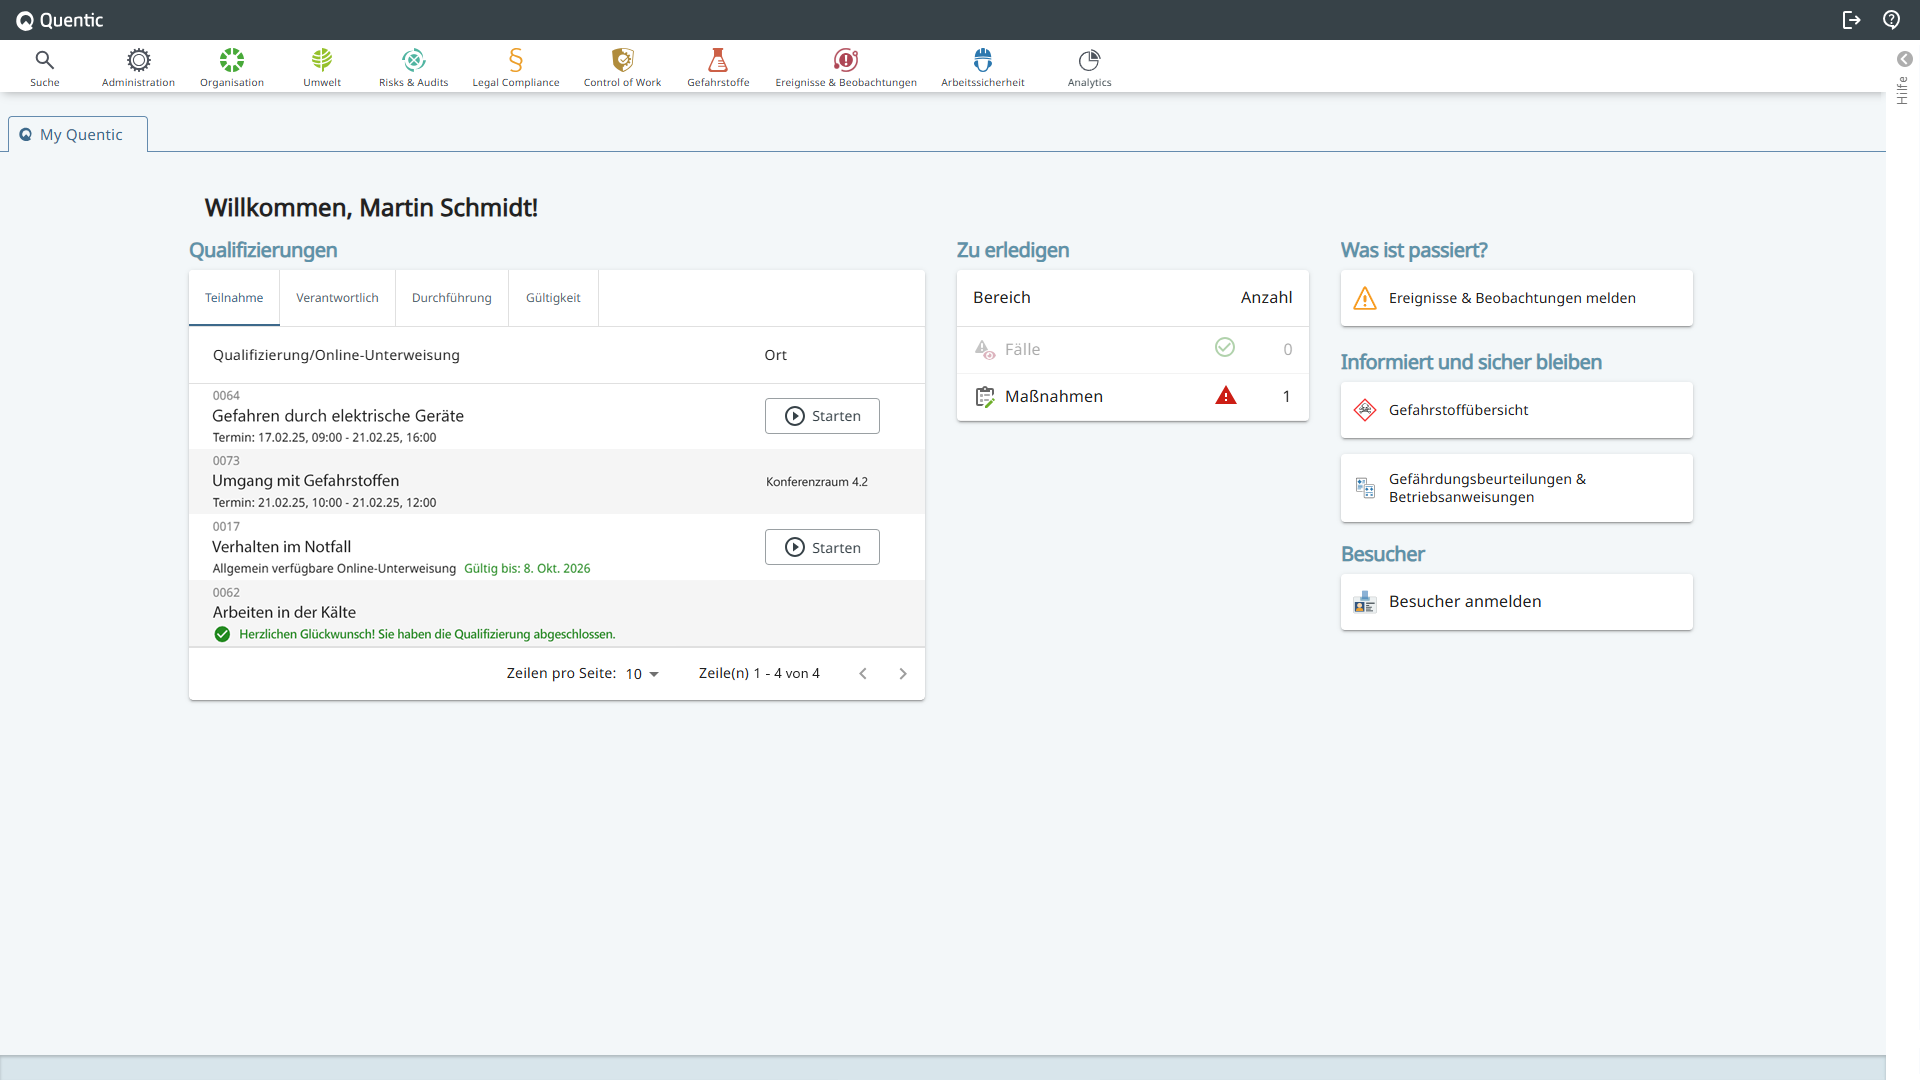This screenshot has height=1080, width=1920.
Task: Select the Umgang mit Gefahrstoffen row
Action: (556, 482)
